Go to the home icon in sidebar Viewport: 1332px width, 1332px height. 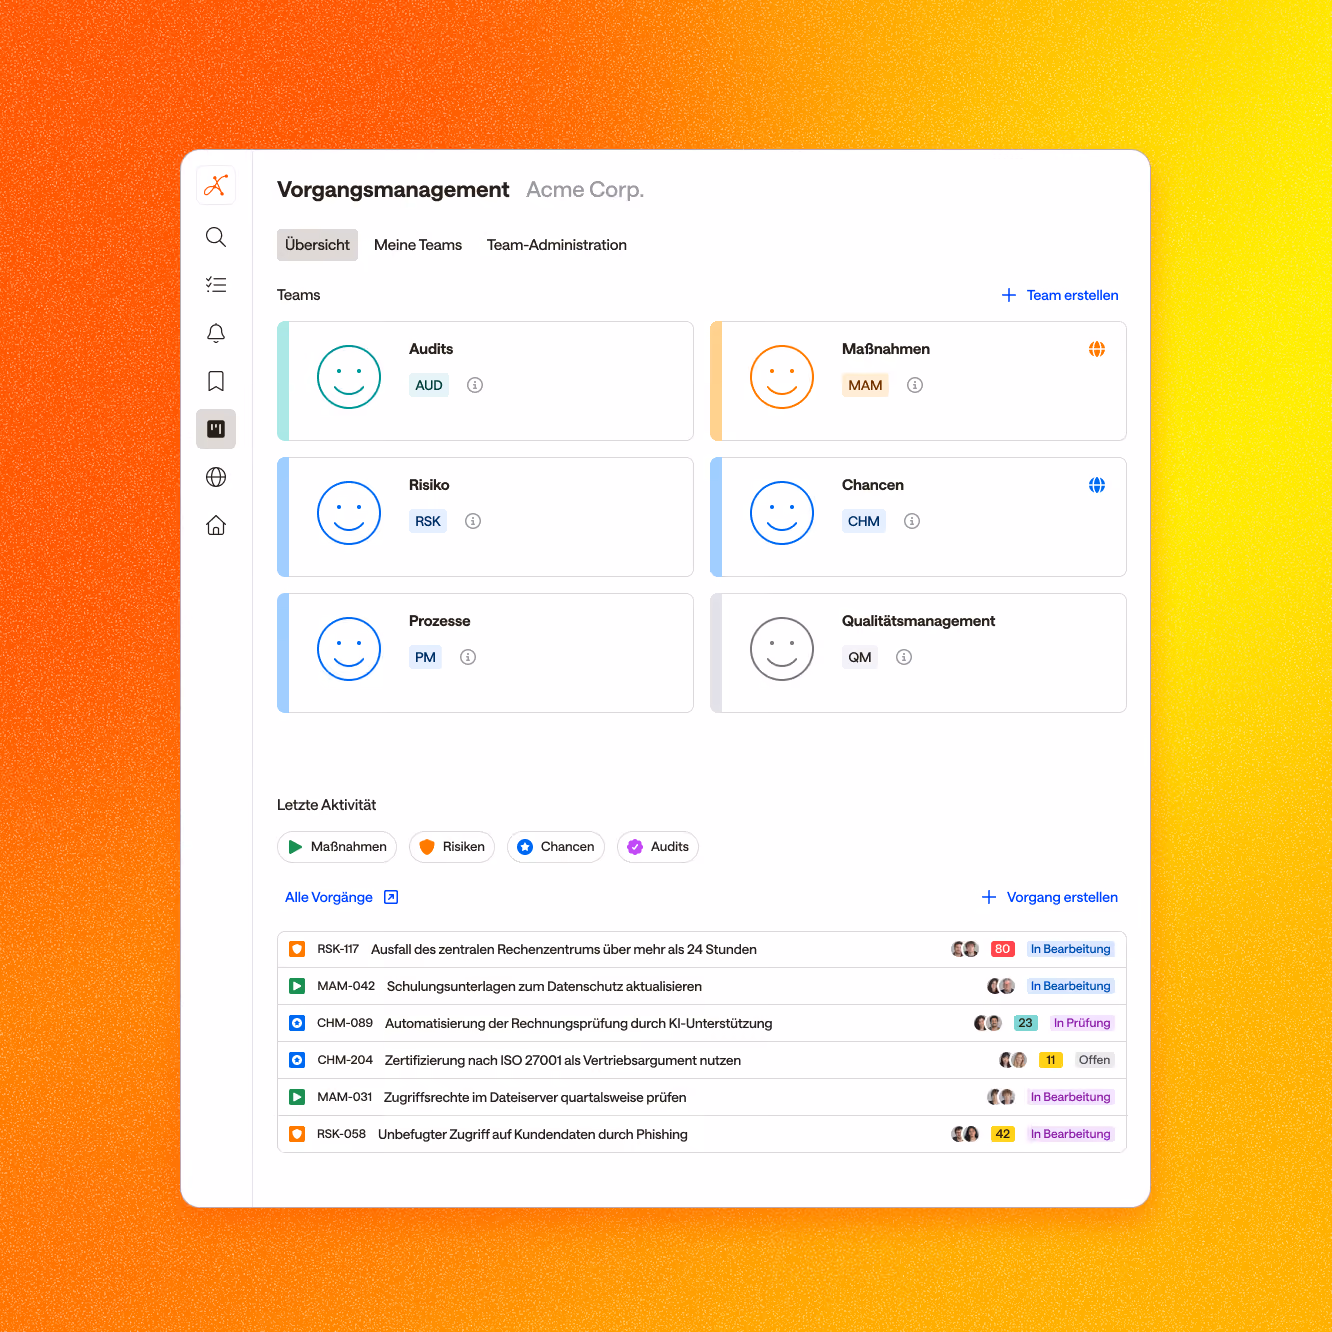(216, 525)
